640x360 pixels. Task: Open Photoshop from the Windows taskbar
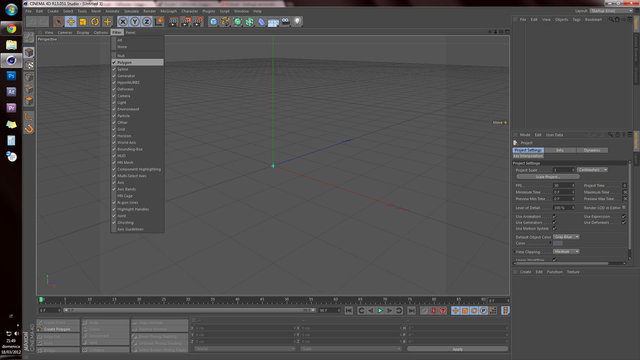coord(11,76)
